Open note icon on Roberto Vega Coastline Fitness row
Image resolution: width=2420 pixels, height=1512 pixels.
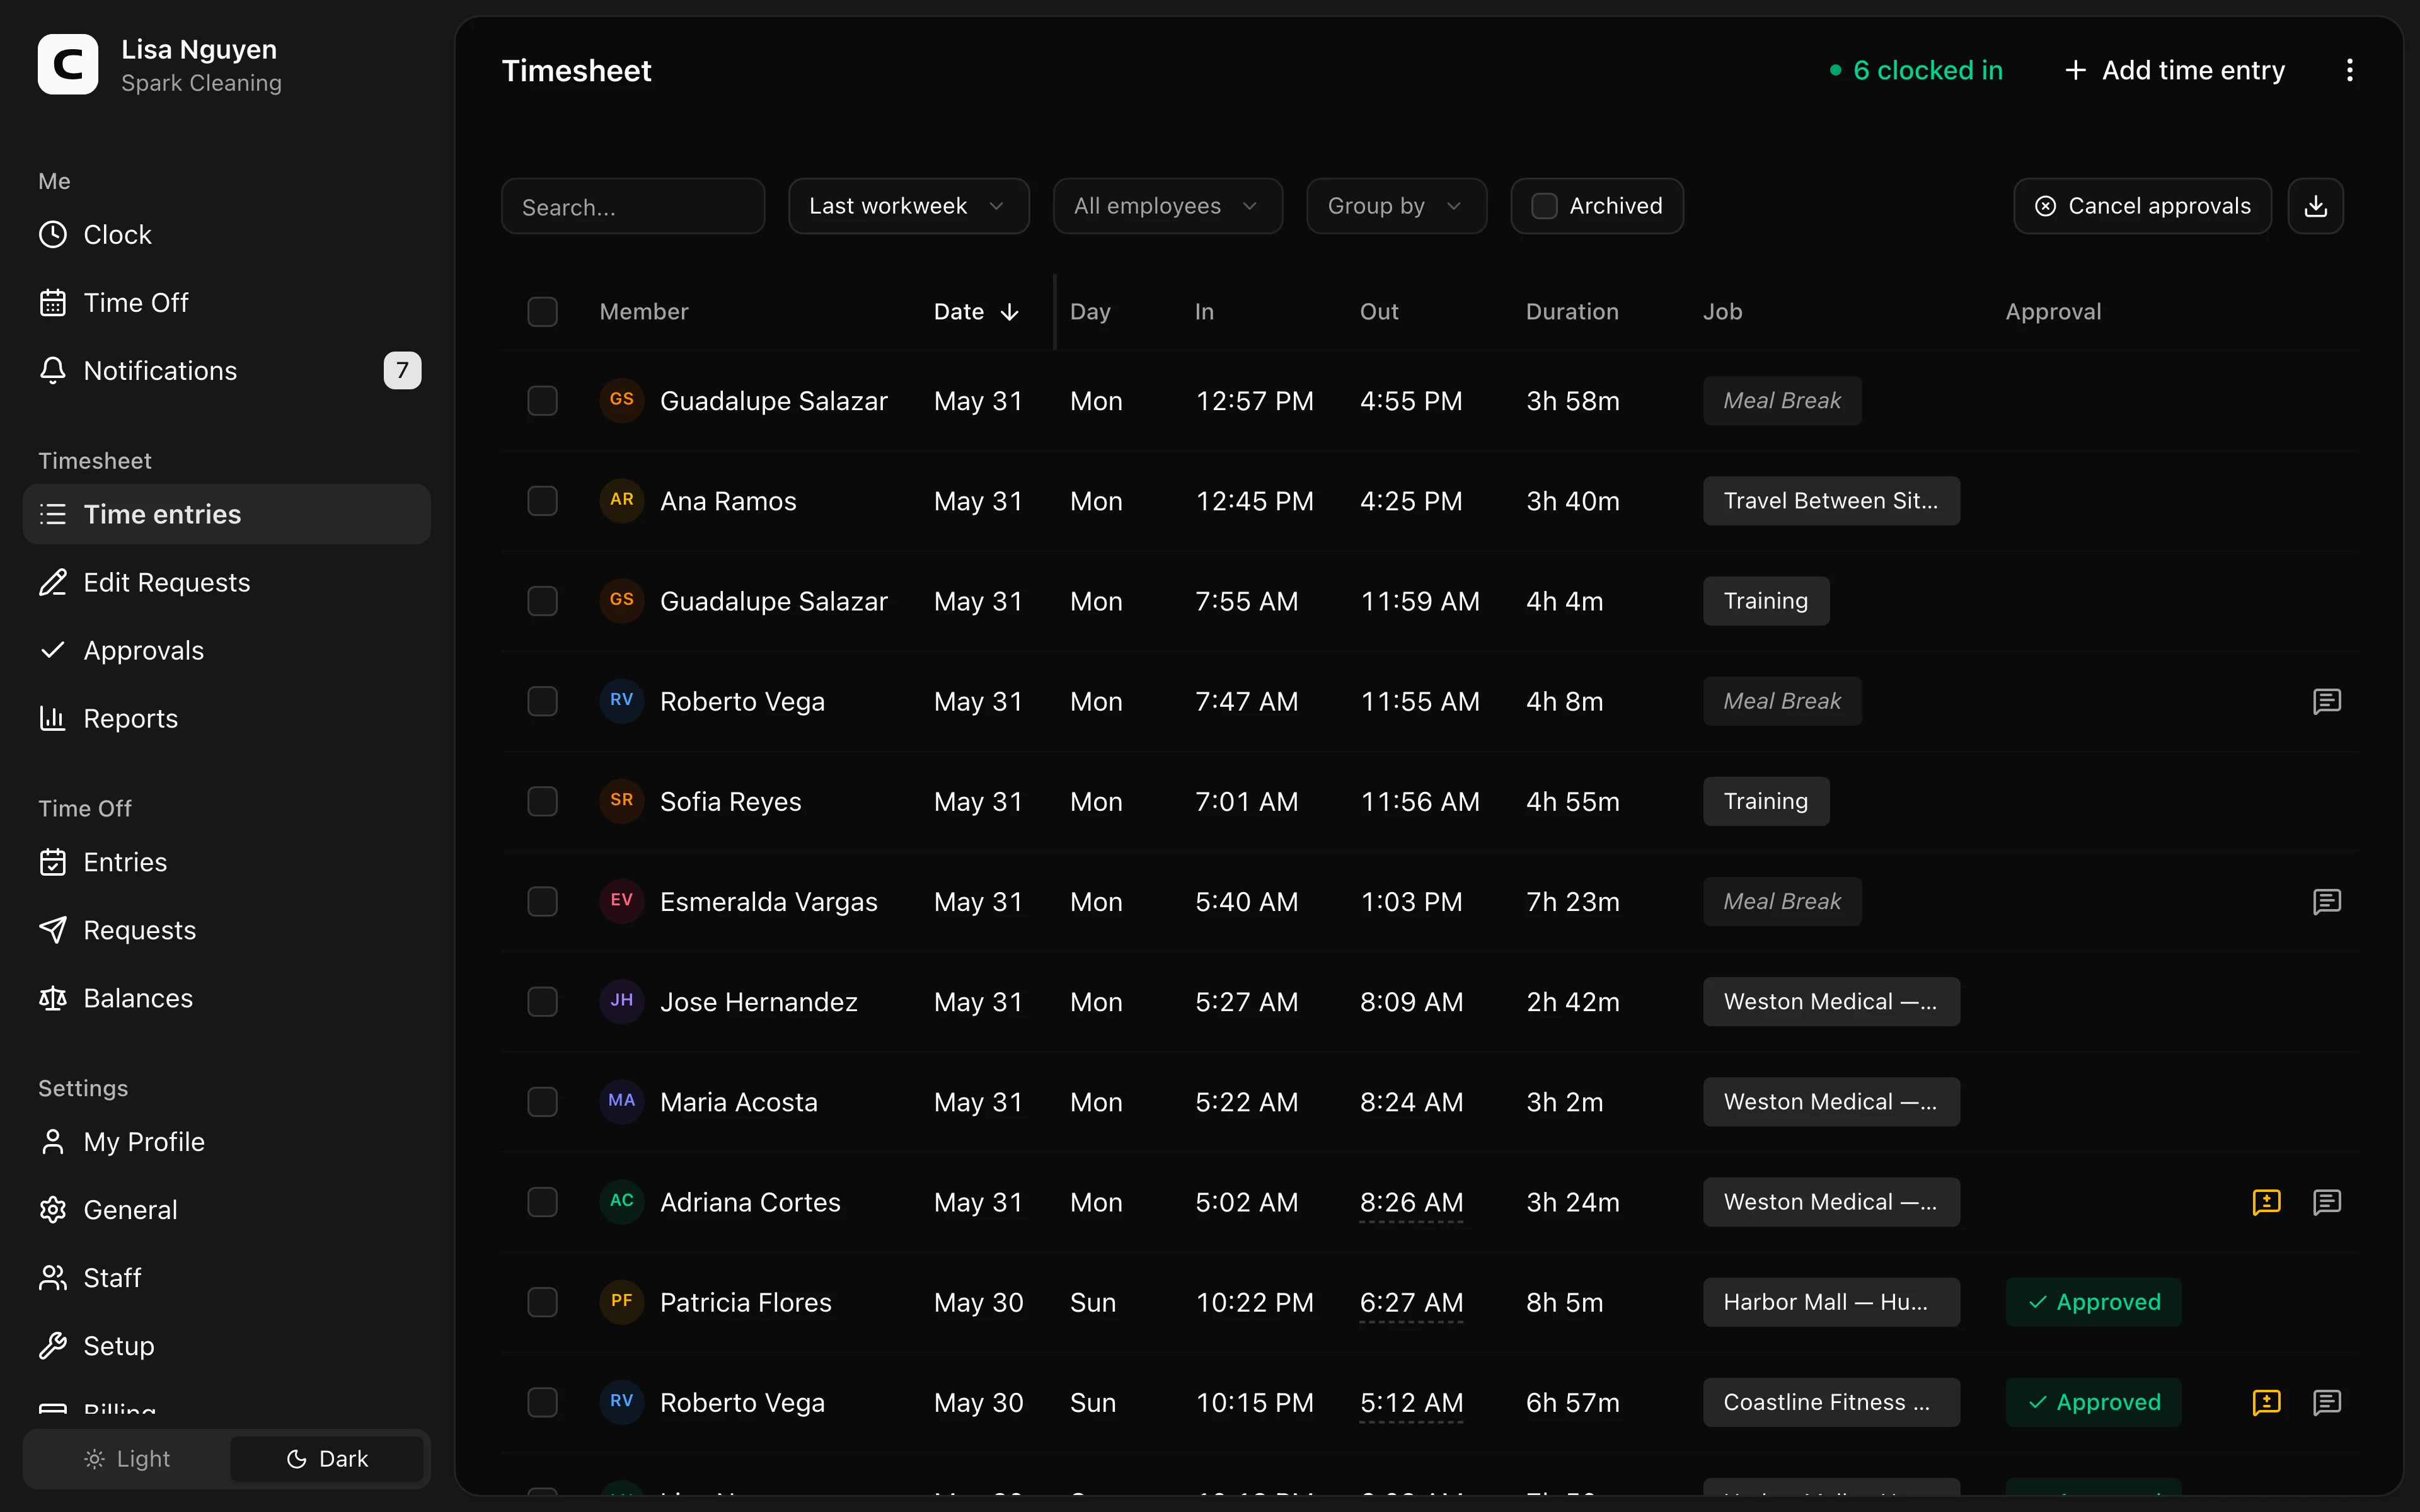tap(2326, 1402)
